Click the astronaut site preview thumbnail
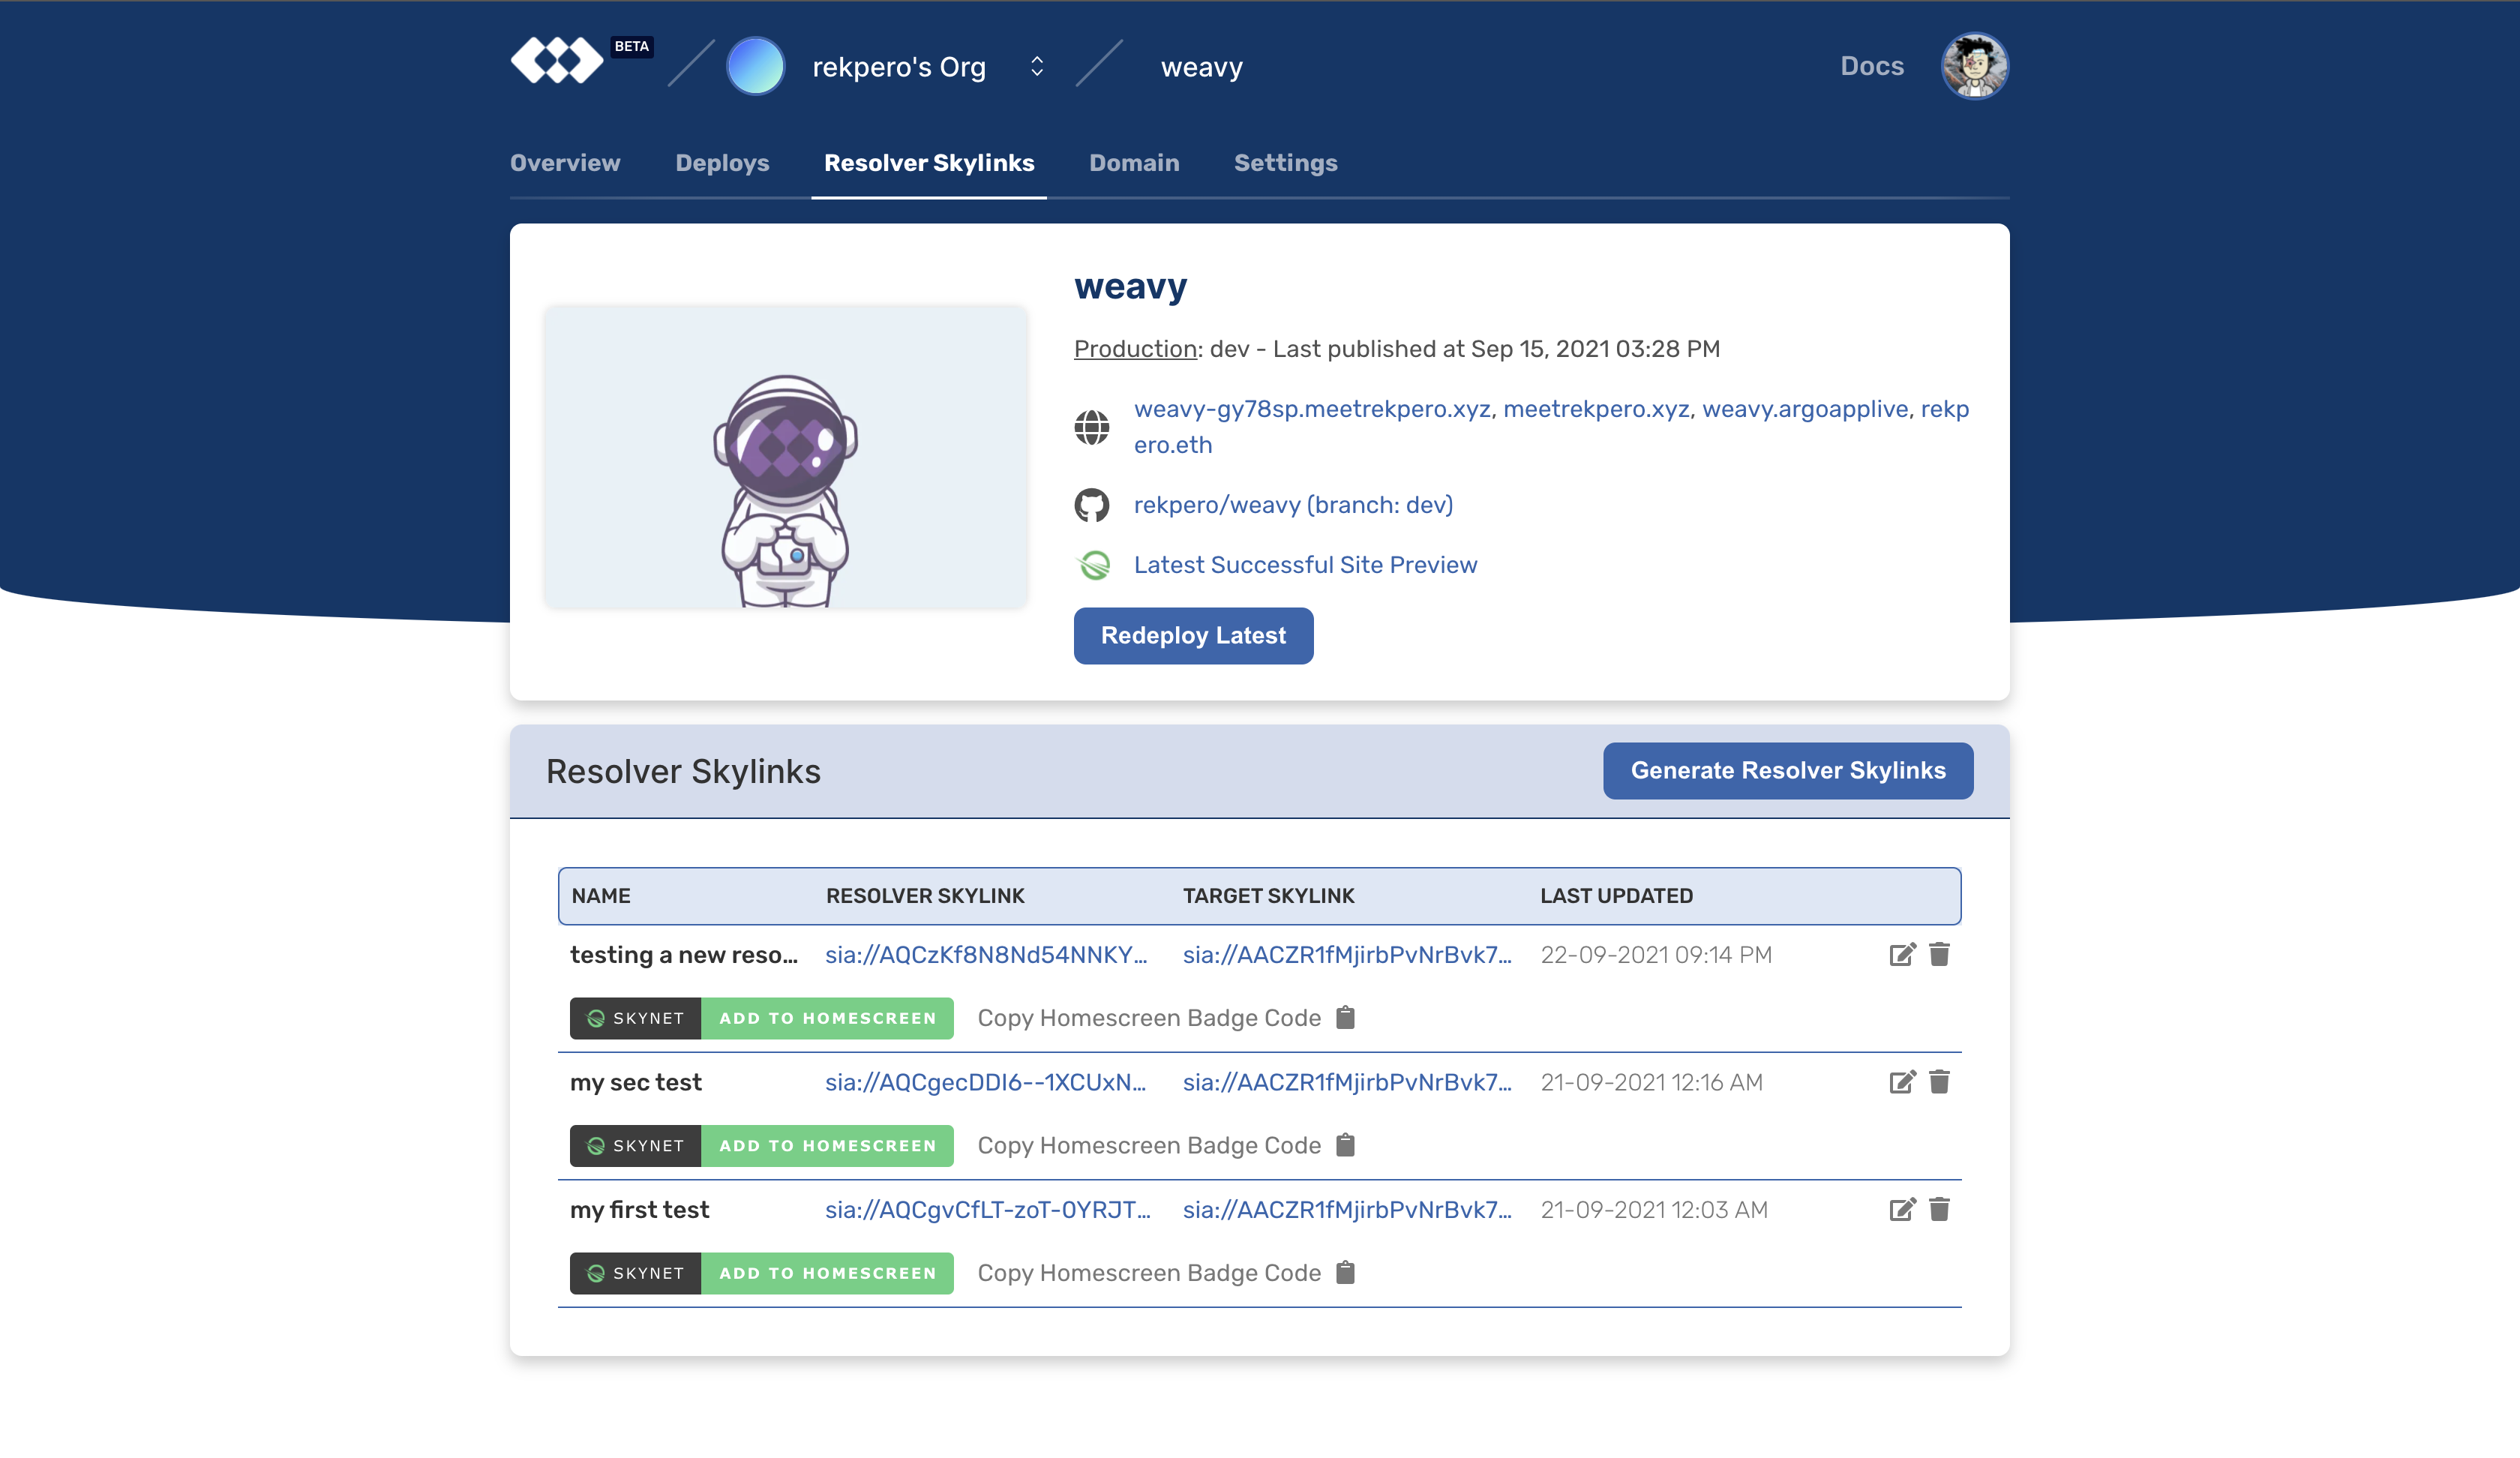 click(785, 456)
